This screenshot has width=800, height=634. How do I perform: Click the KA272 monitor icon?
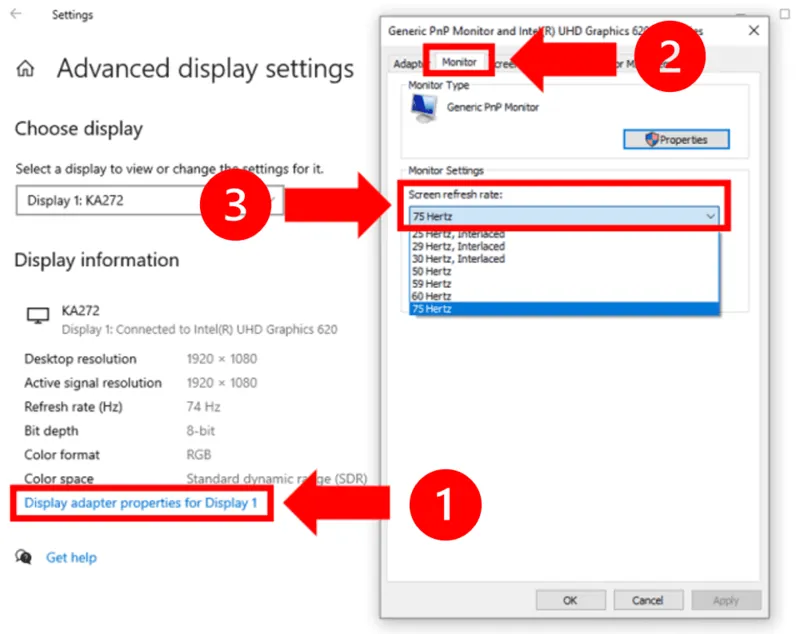click(37, 317)
